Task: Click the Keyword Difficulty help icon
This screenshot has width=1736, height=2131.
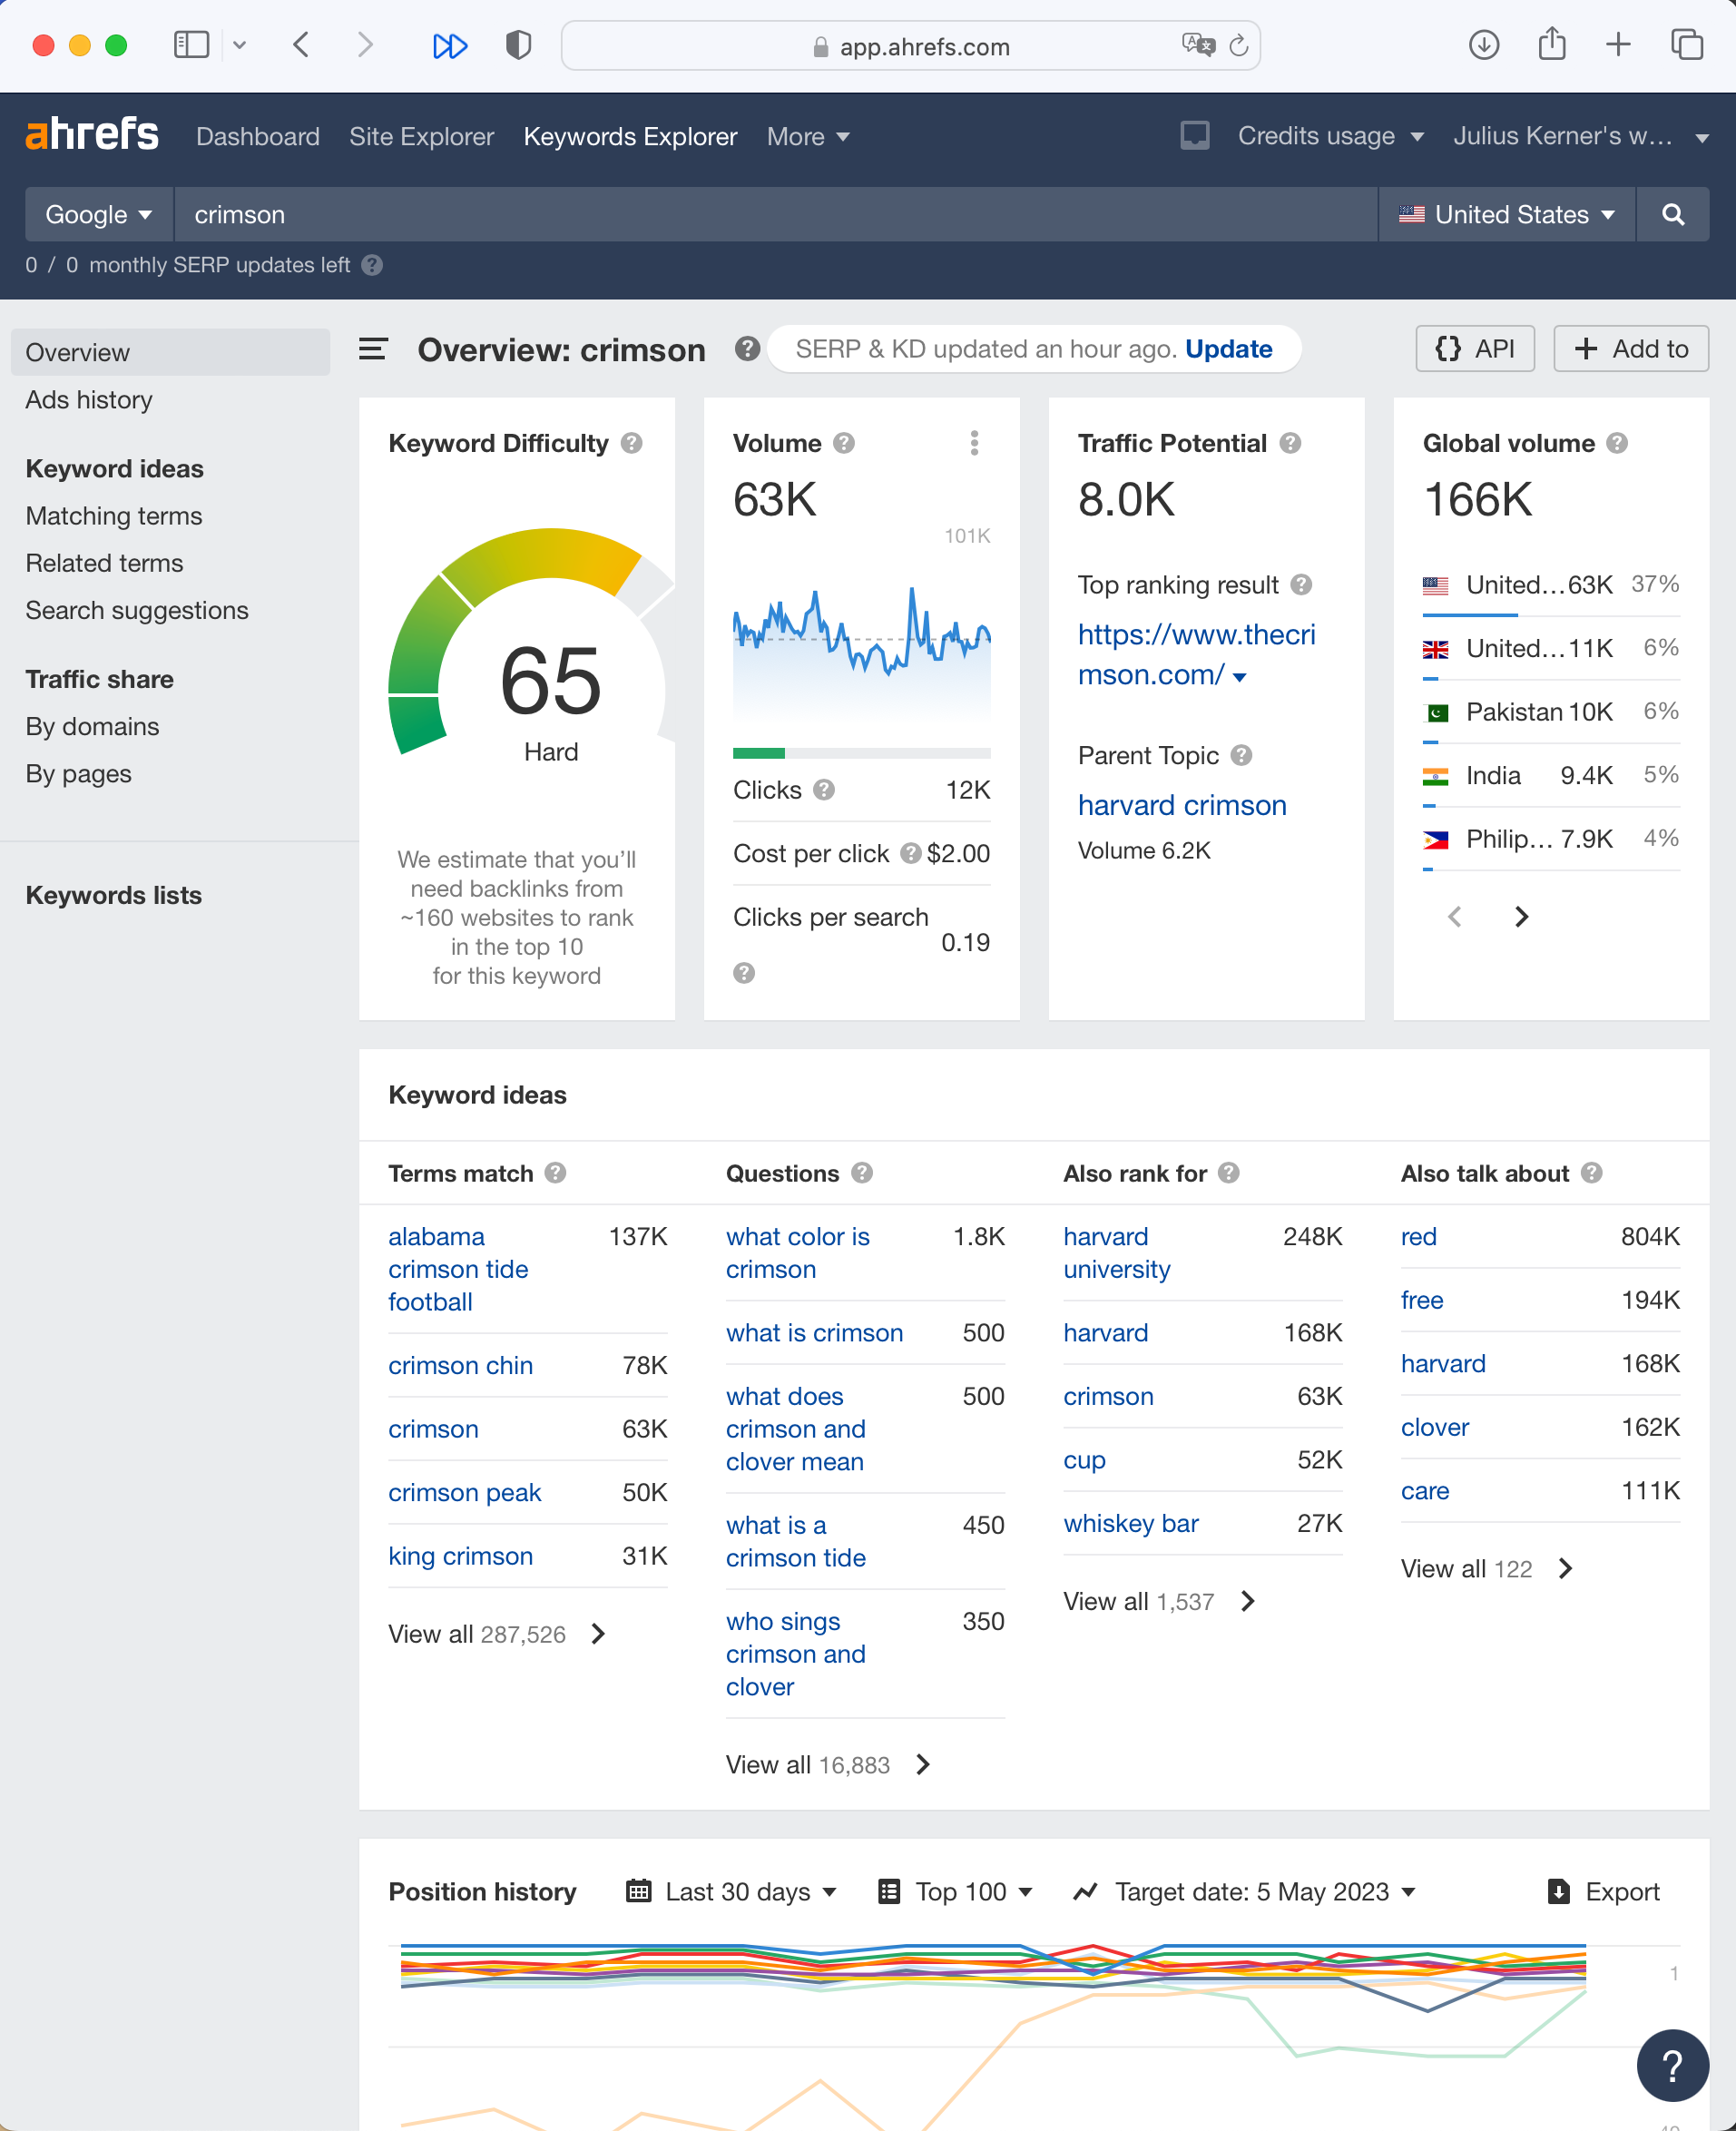Action: click(631, 443)
